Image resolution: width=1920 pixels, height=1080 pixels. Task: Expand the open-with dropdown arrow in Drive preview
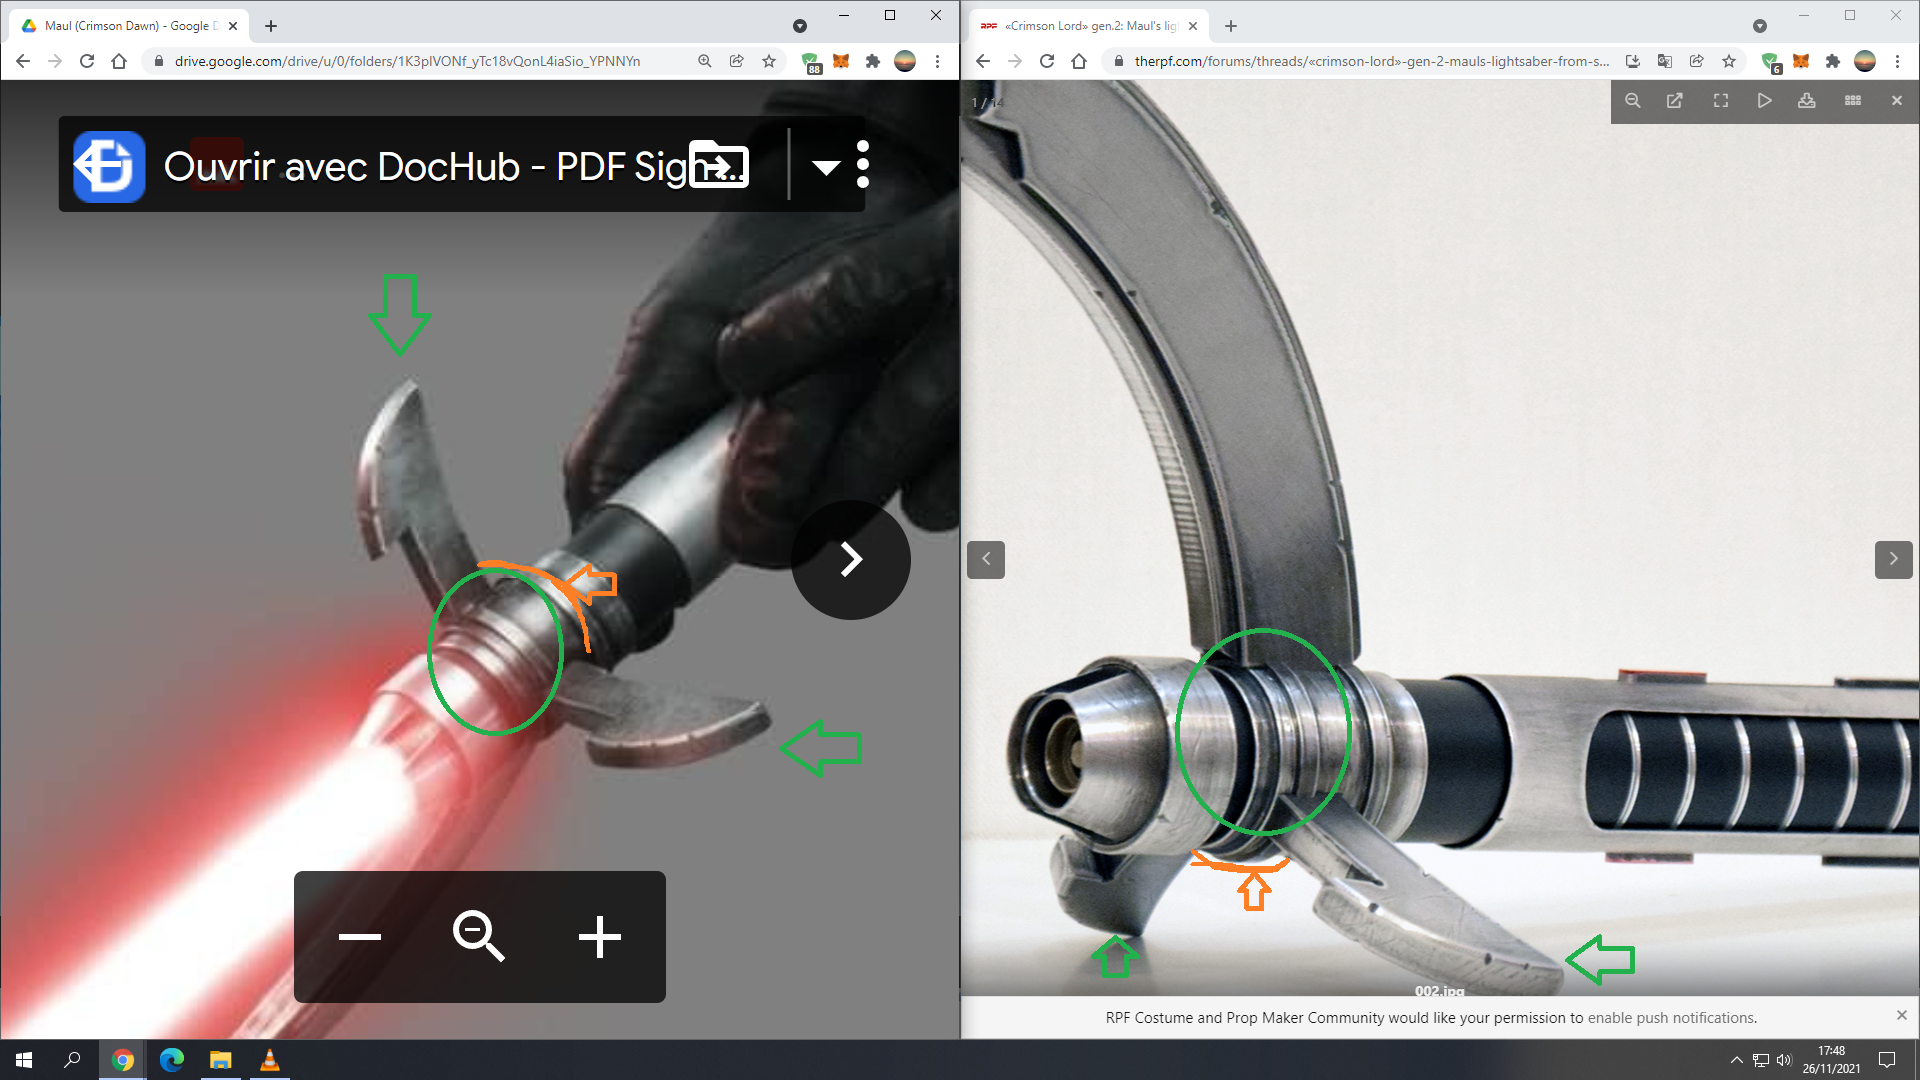pyautogui.click(x=826, y=166)
